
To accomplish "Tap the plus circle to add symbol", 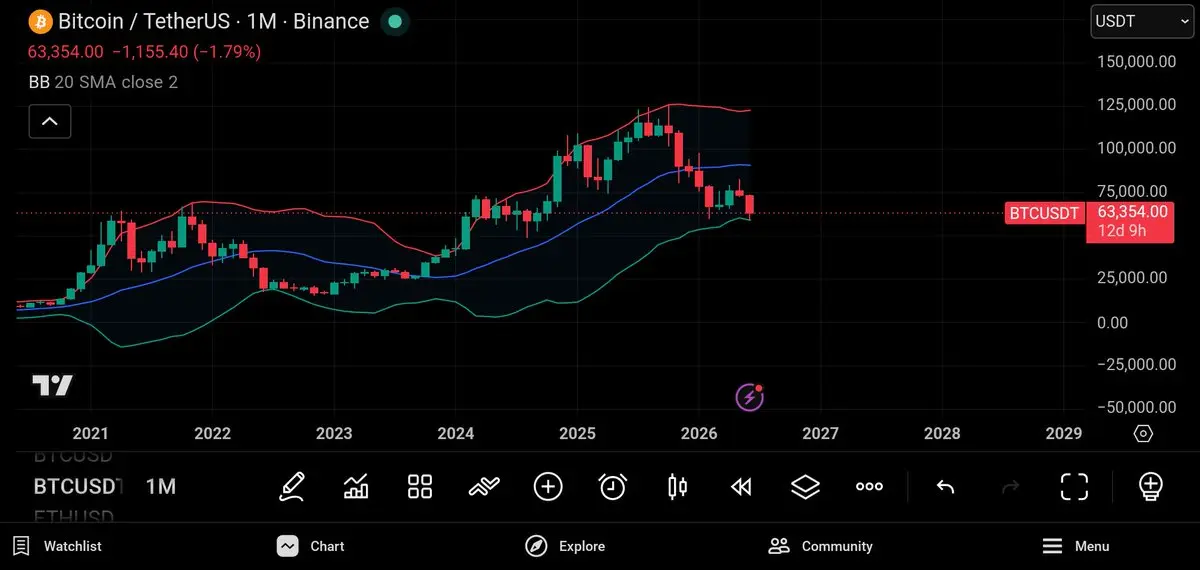I will pos(548,487).
